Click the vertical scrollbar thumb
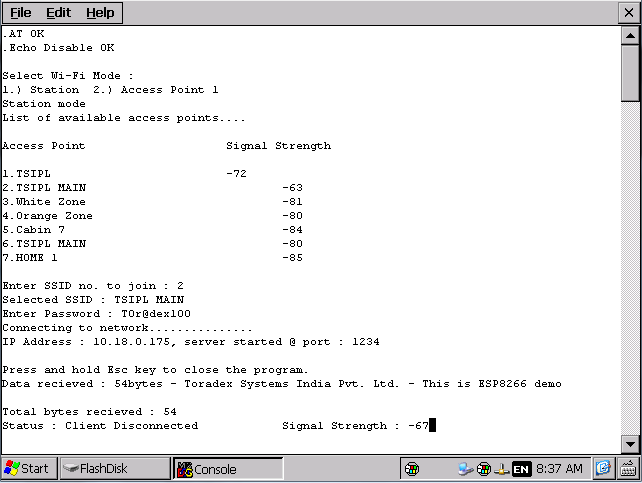The image size is (642, 483). tap(630, 75)
